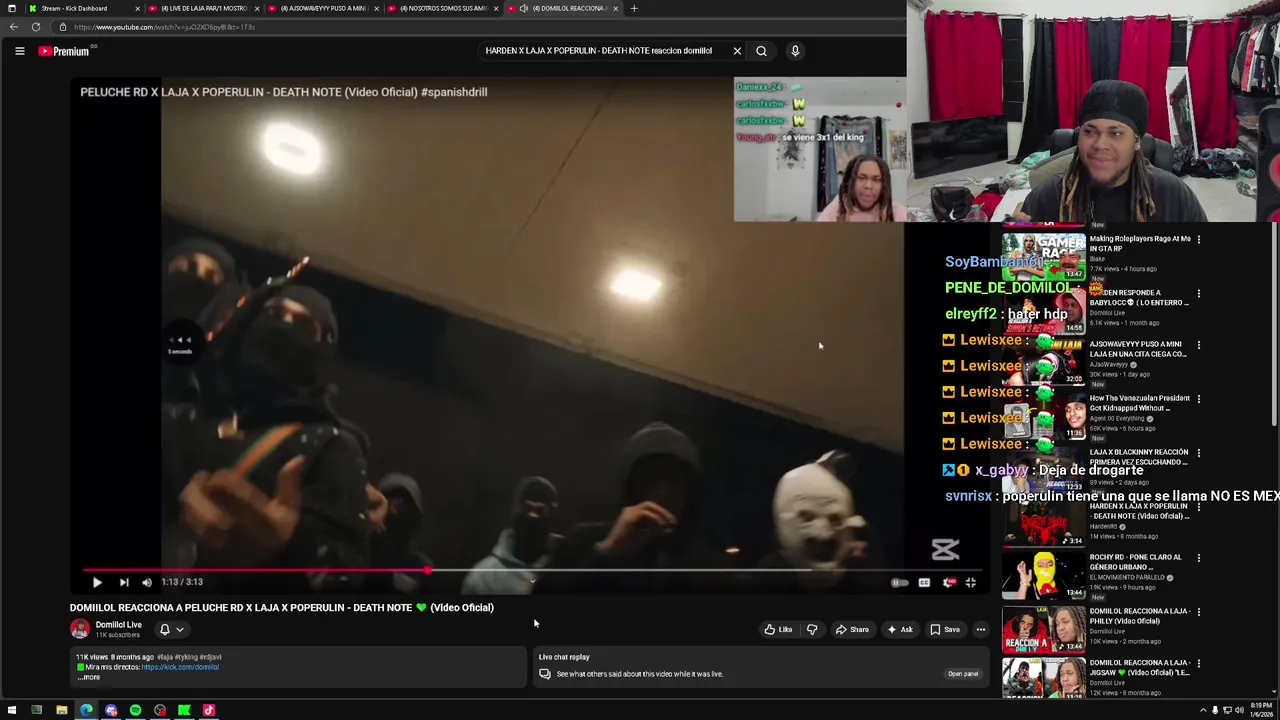Click the #laja hashtag in description
The image size is (1280, 720).
pyautogui.click(x=164, y=657)
